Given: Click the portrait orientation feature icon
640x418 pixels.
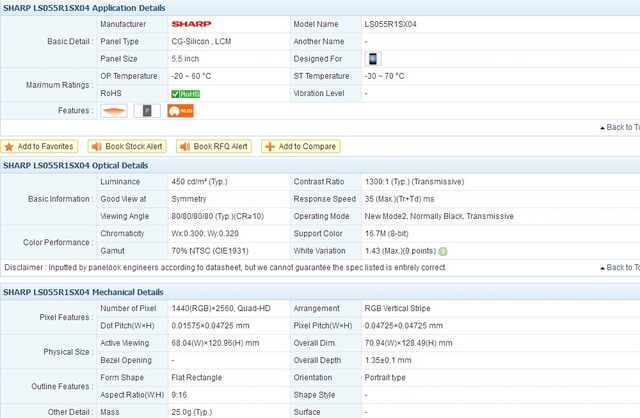Looking at the screenshot, I should click(x=147, y=111).
